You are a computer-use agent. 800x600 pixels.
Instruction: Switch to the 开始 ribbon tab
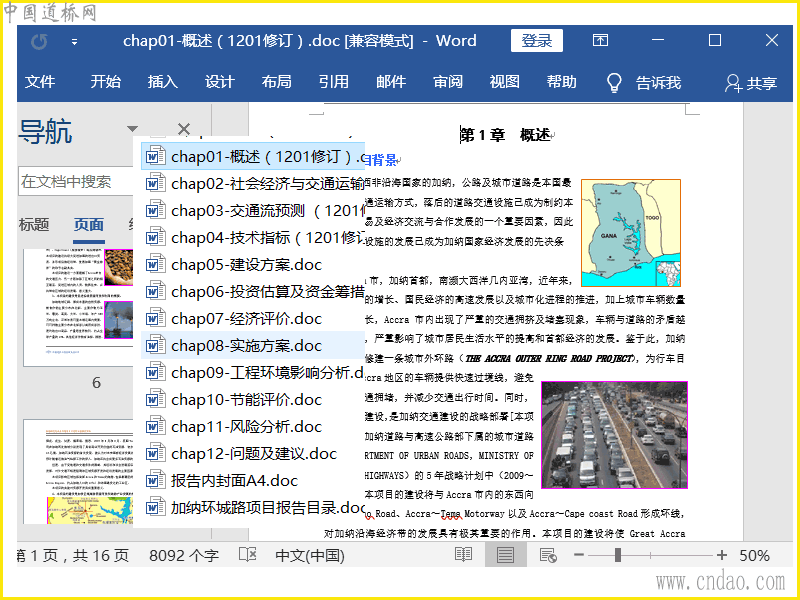106,82
